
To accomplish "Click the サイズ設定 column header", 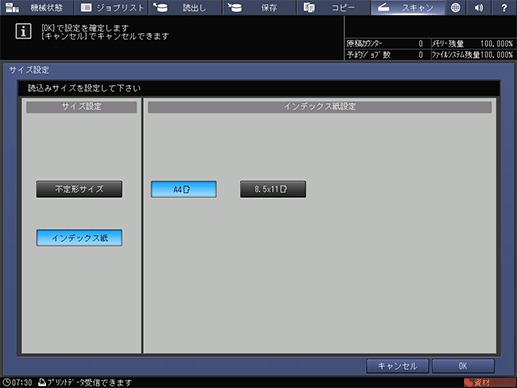I will (x=81, y=107).
